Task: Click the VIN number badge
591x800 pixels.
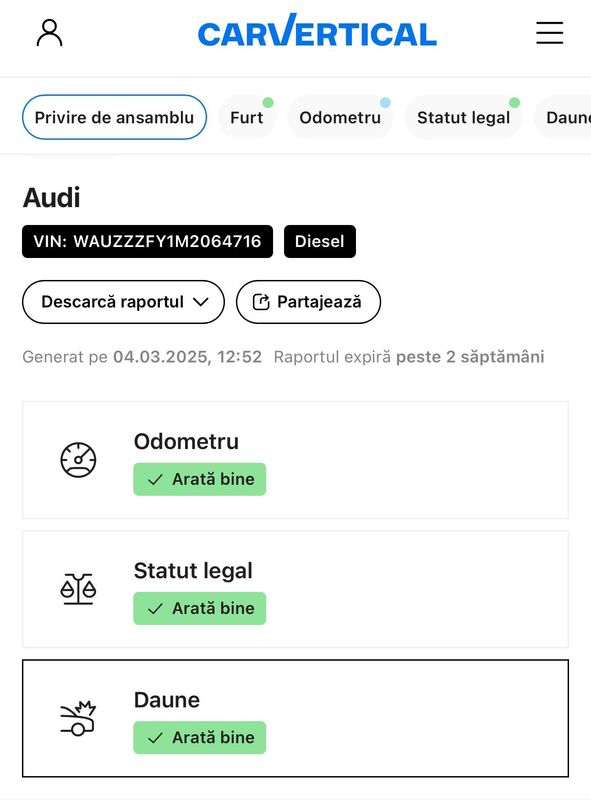Action: tap(147, 241)
